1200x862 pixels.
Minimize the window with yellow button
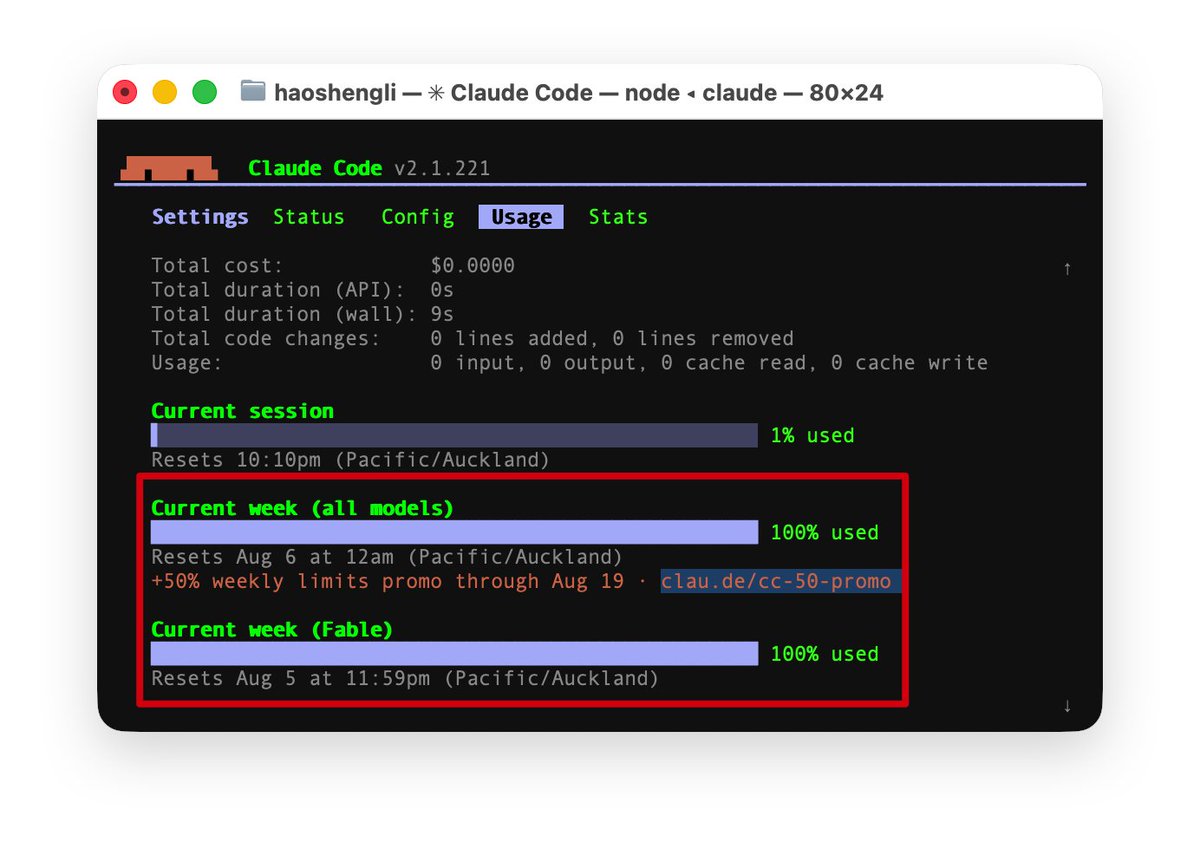coord(165,92)
